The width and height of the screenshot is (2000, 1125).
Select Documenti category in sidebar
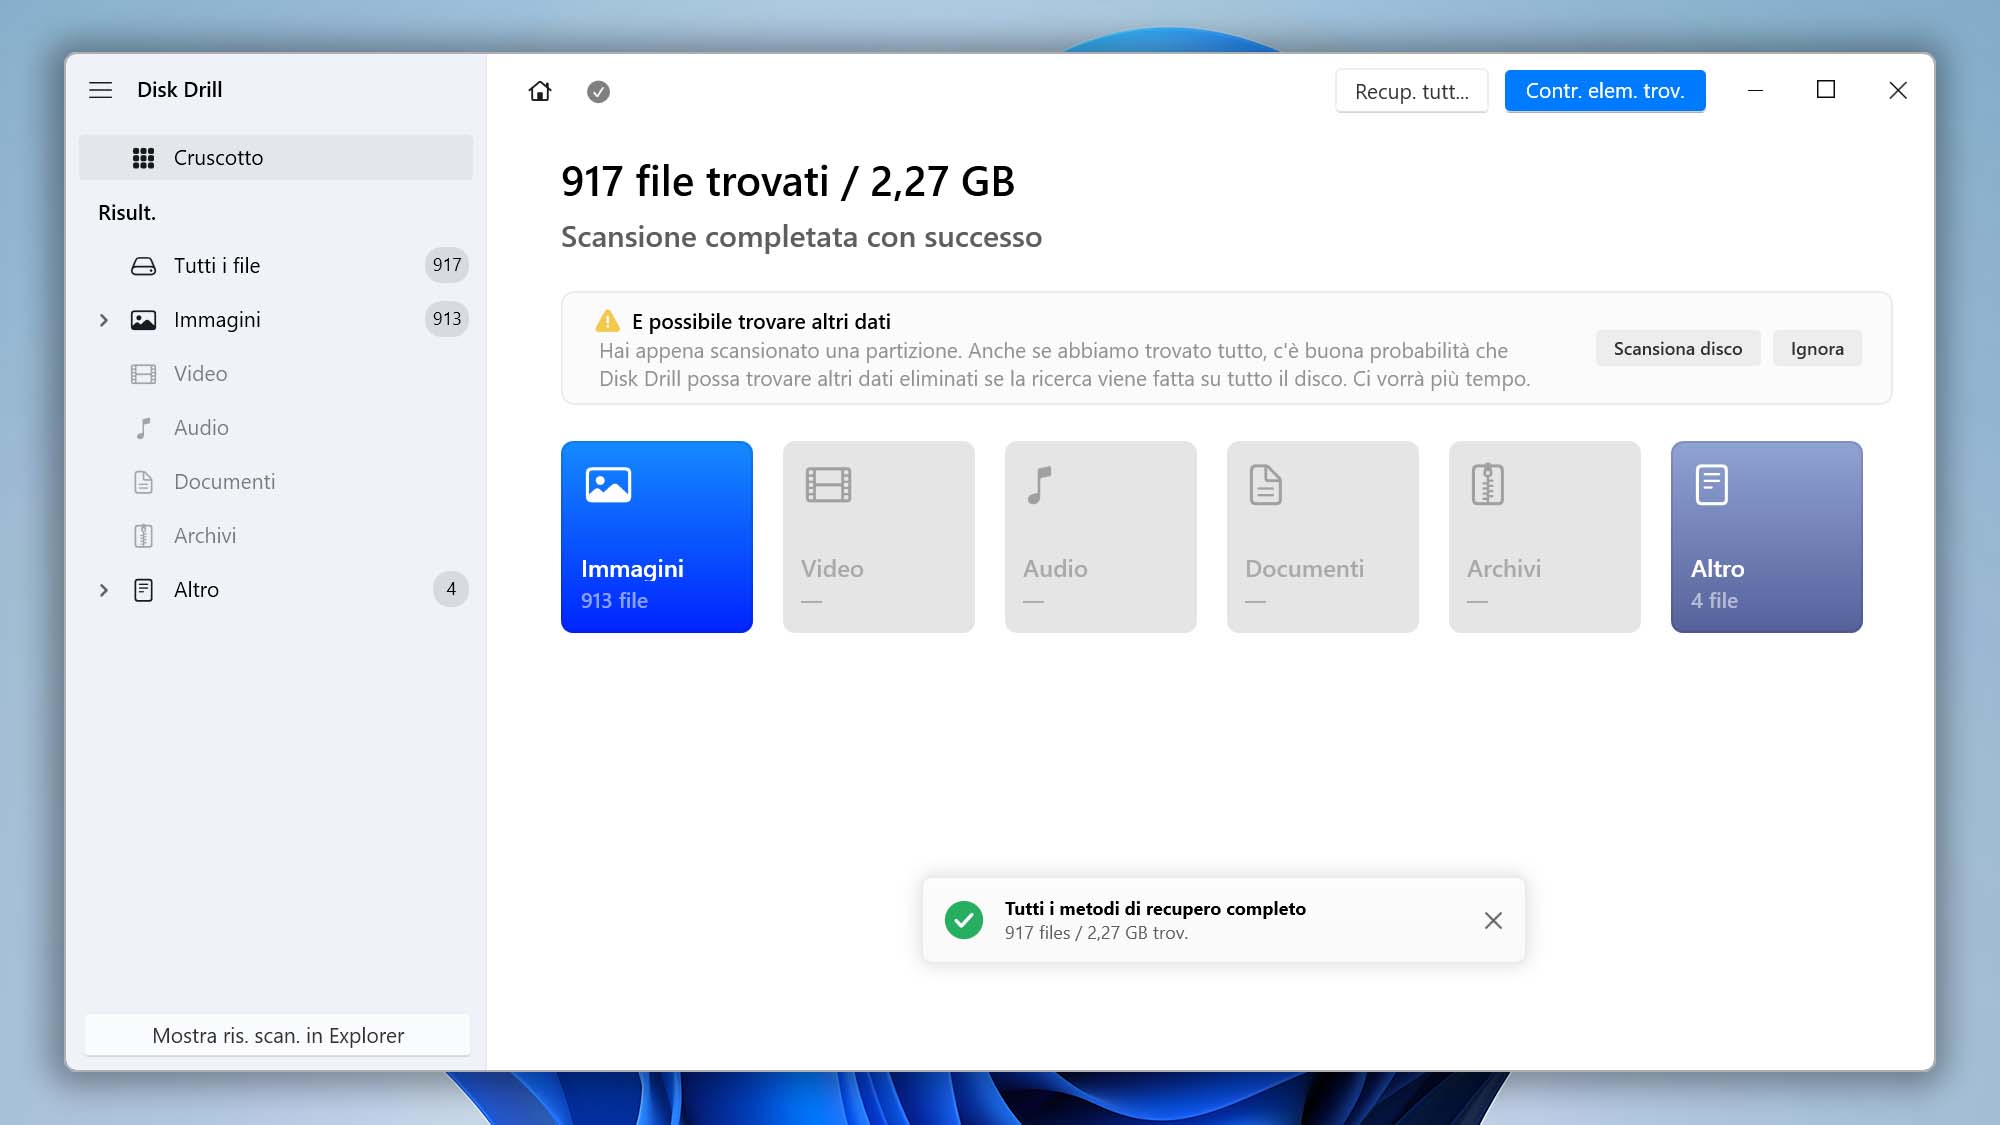[276, 482]
